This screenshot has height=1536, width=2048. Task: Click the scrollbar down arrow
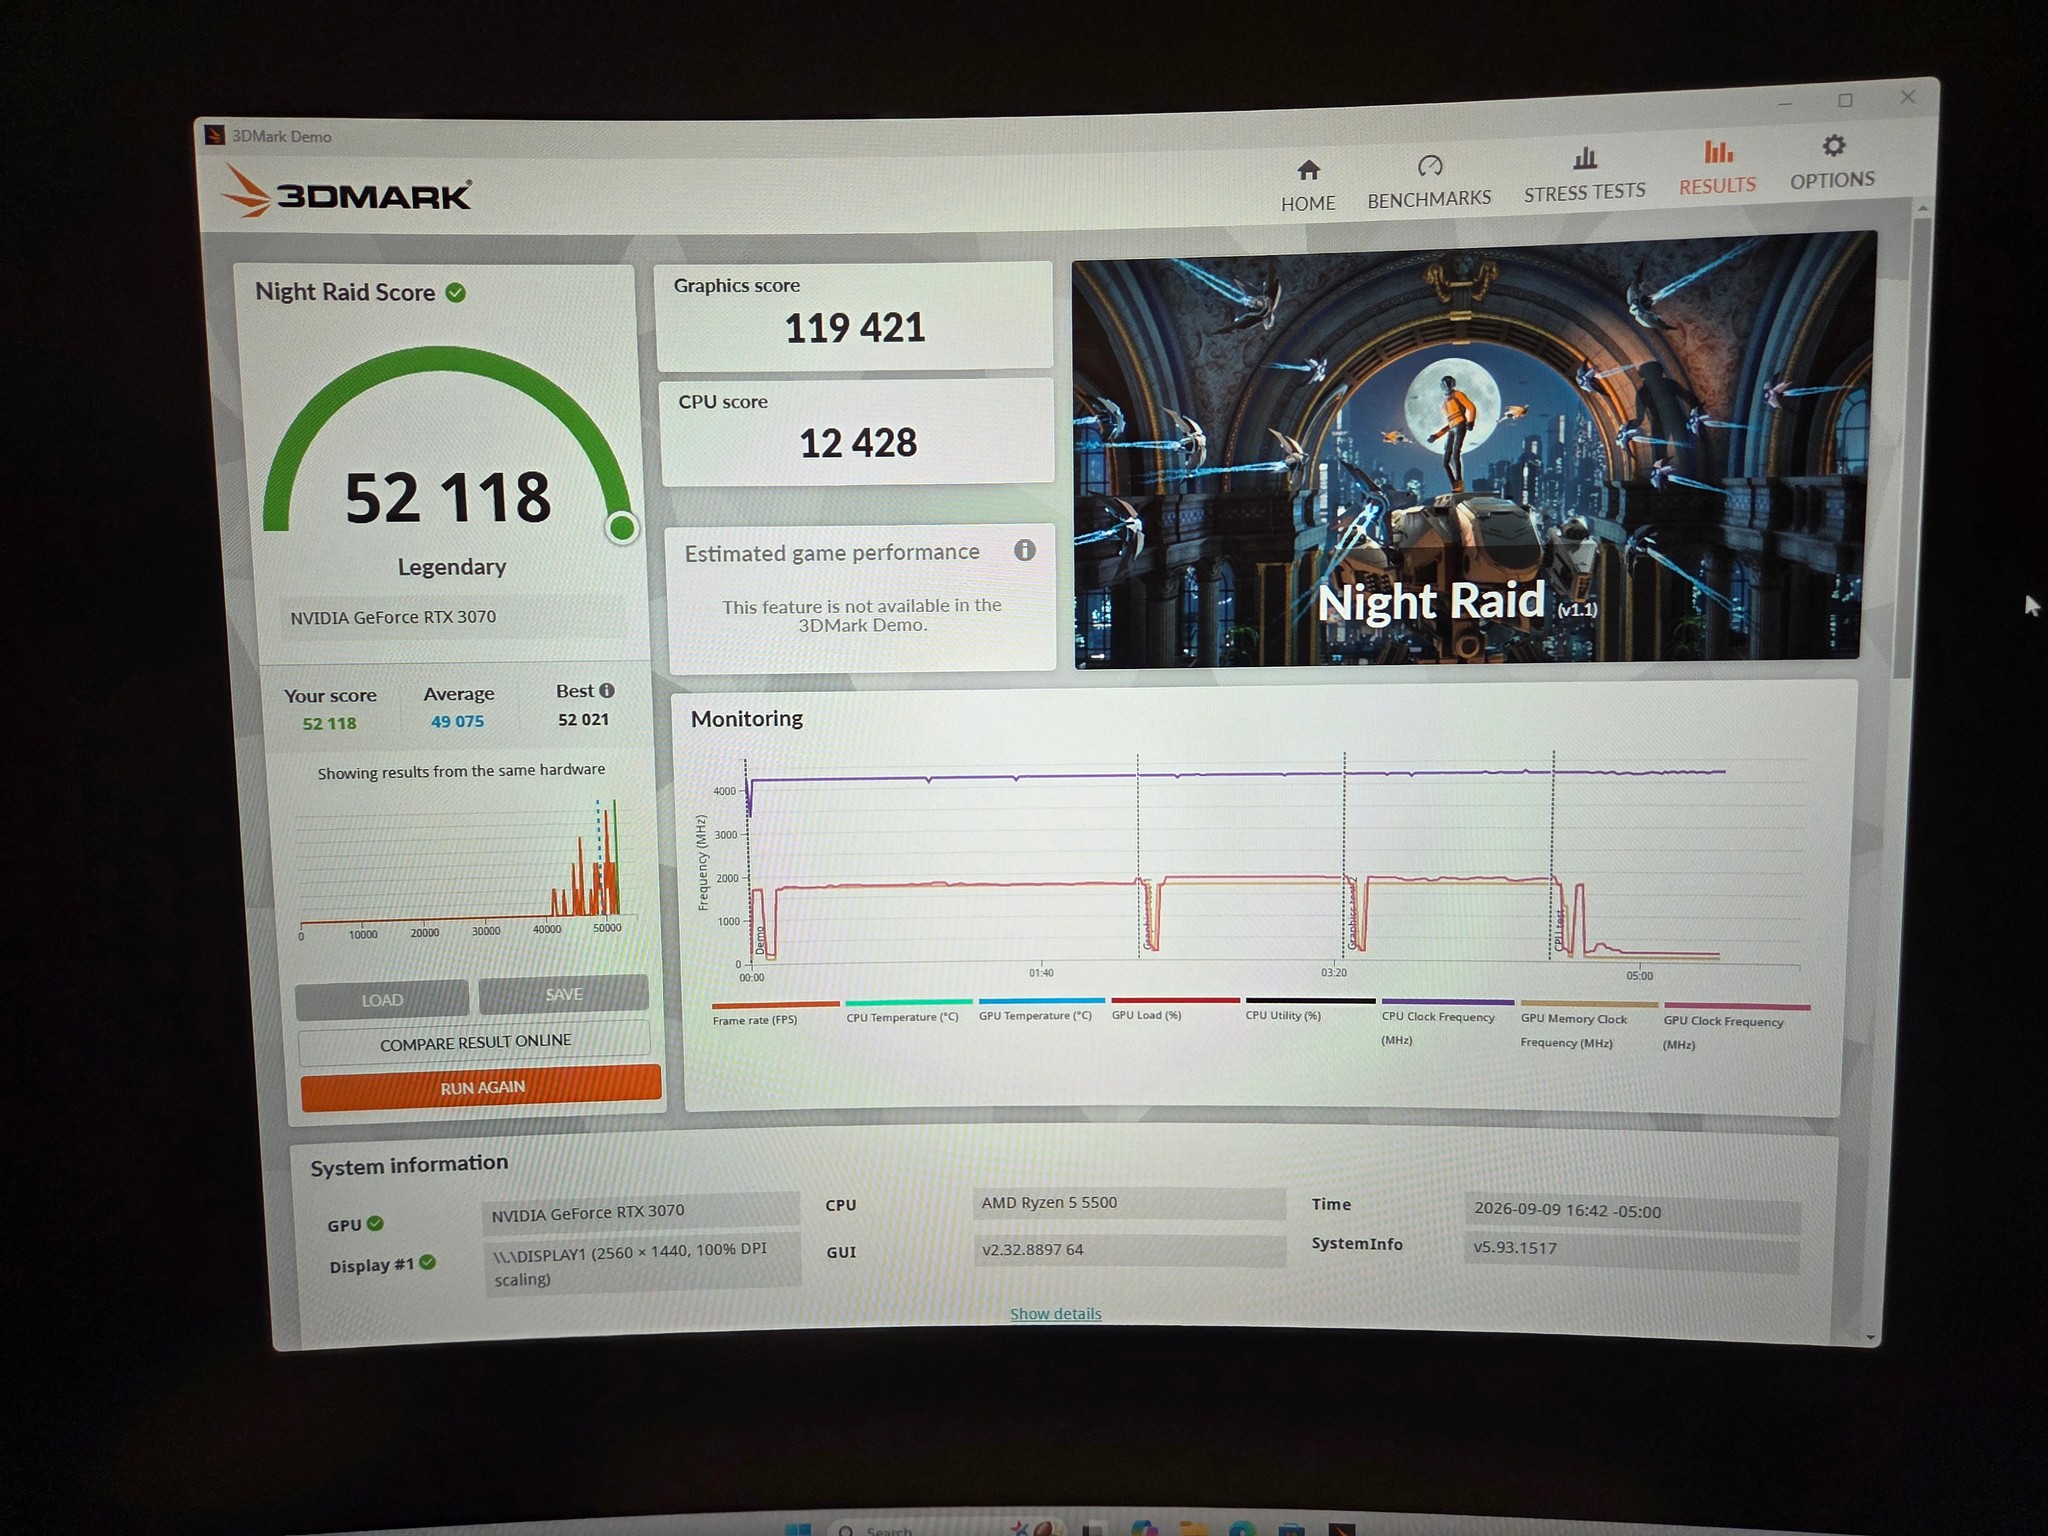pyautogui.click(x=1870, y=1336)
